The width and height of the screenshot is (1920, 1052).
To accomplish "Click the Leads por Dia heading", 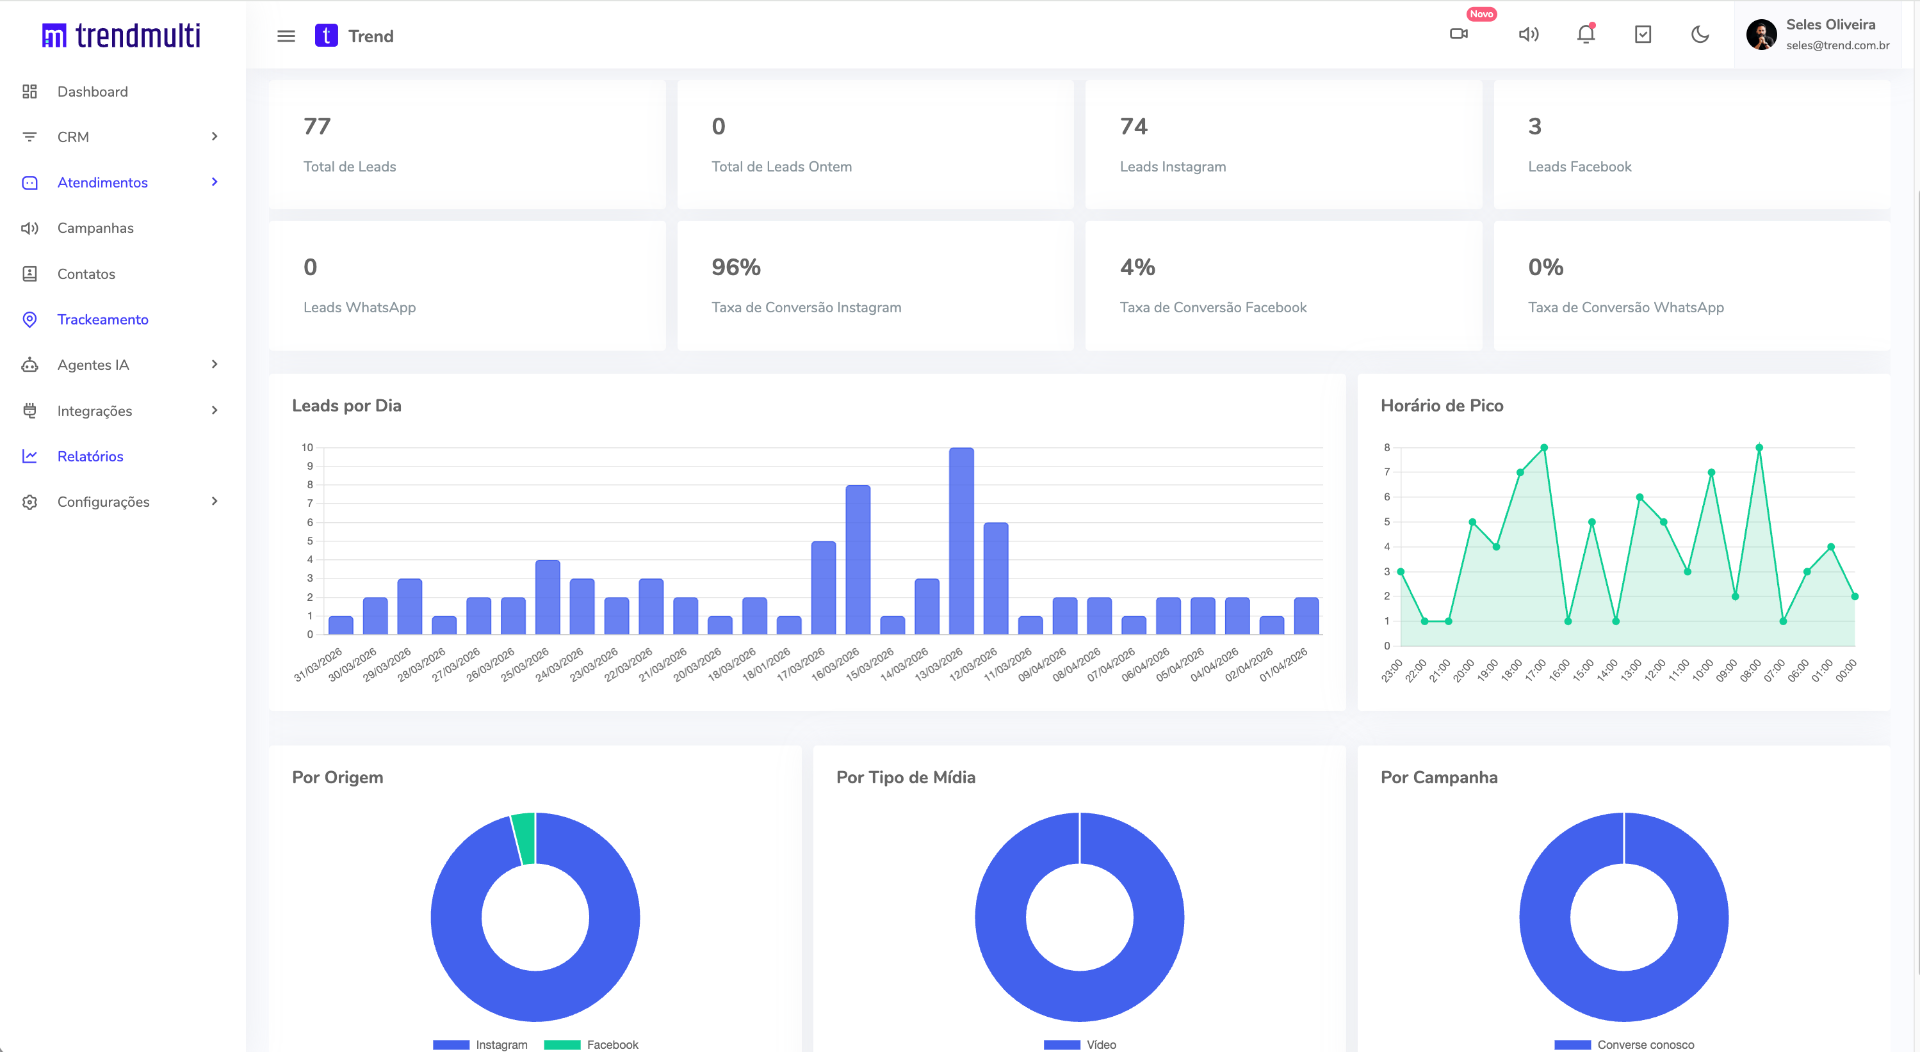I will (x=347, y=405).
